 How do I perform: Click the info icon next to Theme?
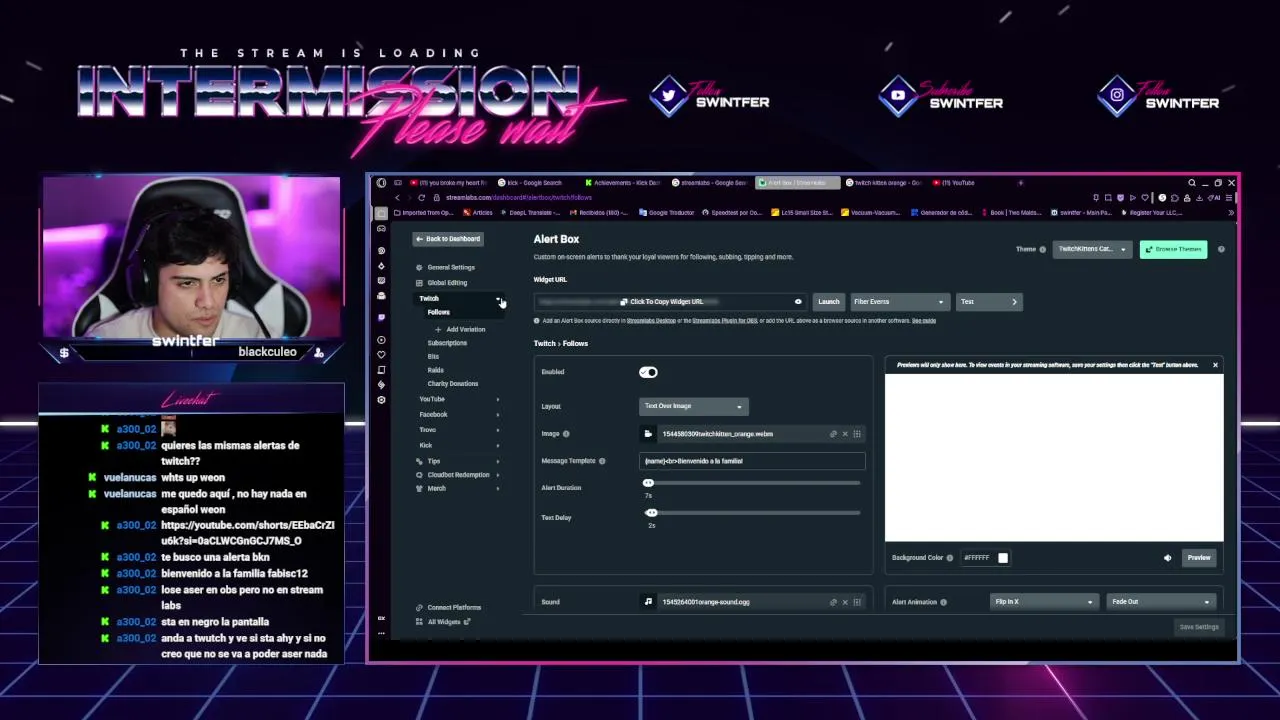(x=1042, y=250)
